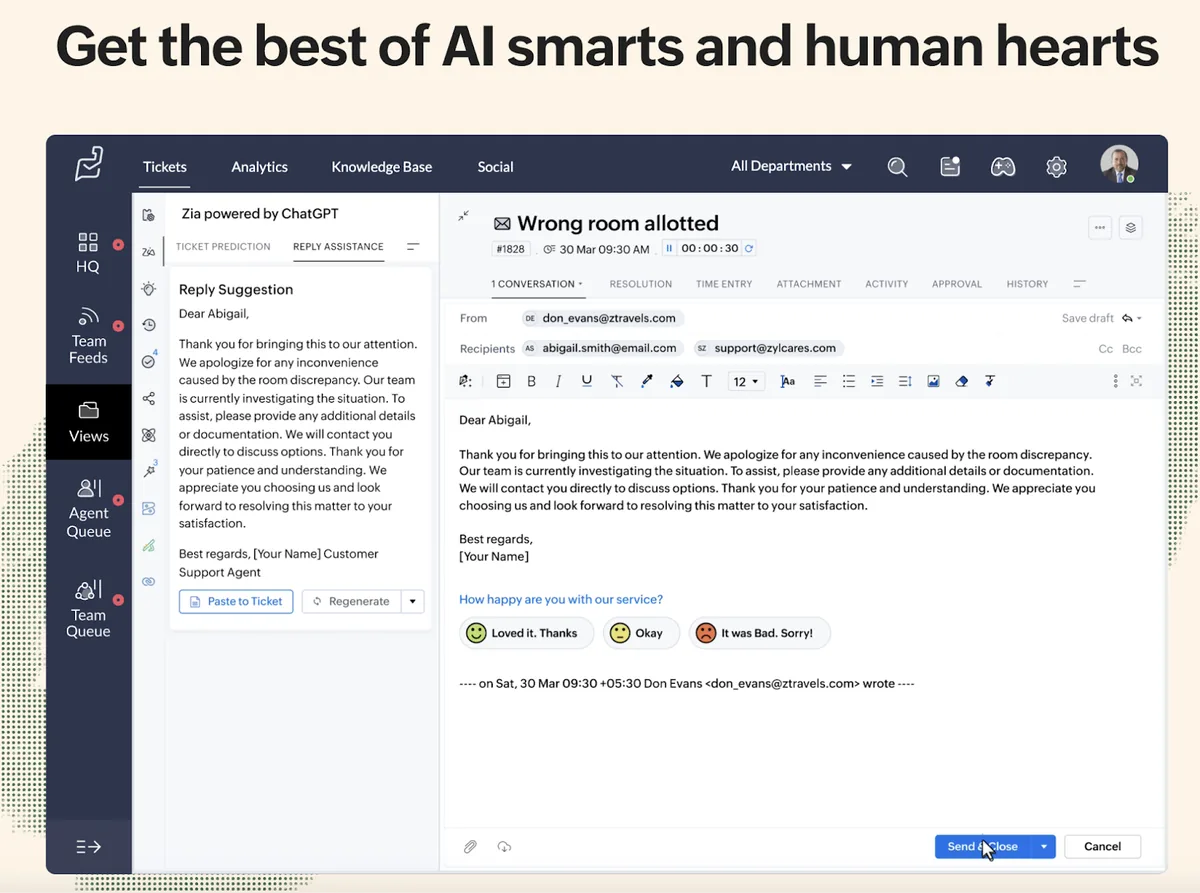The image size is (1200, 893).
Task: Click the Cancel button
Action: [x=1102, y=846]
